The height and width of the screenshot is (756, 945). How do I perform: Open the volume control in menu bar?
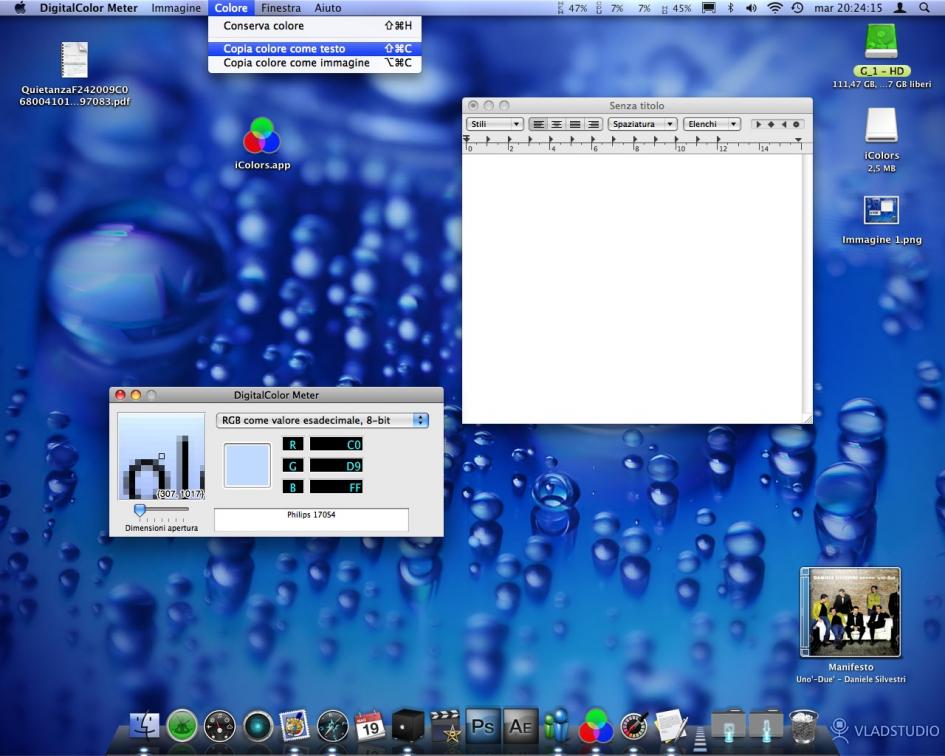[x=751, y=8]
